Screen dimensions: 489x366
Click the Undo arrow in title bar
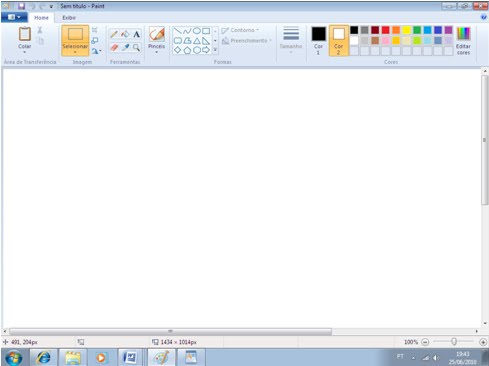(32, 6)
